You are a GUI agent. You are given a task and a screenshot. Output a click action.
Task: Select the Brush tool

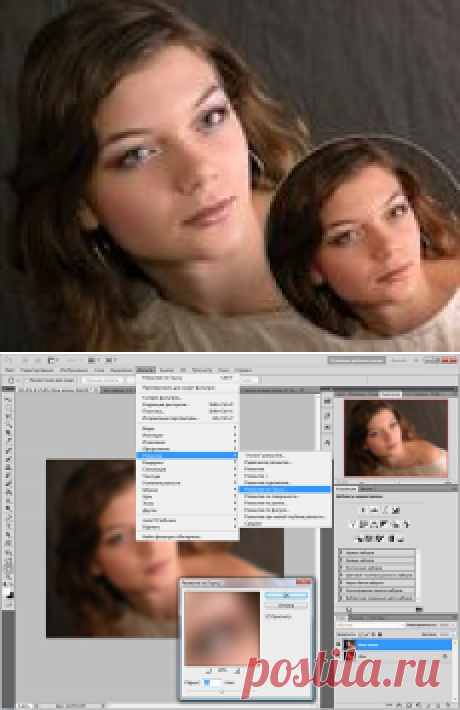(9, 459)
